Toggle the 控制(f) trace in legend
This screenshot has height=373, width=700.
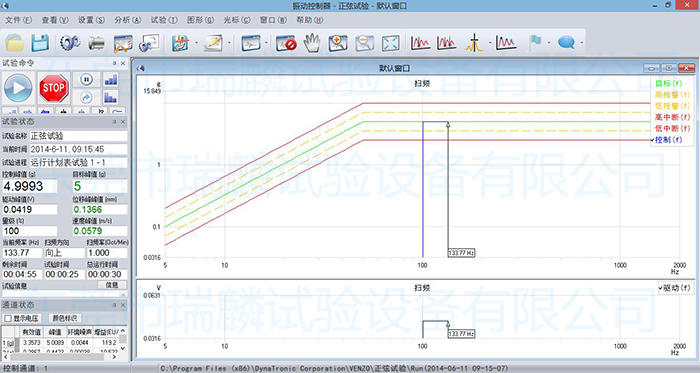pyautogui.click(x=666, y=140)
